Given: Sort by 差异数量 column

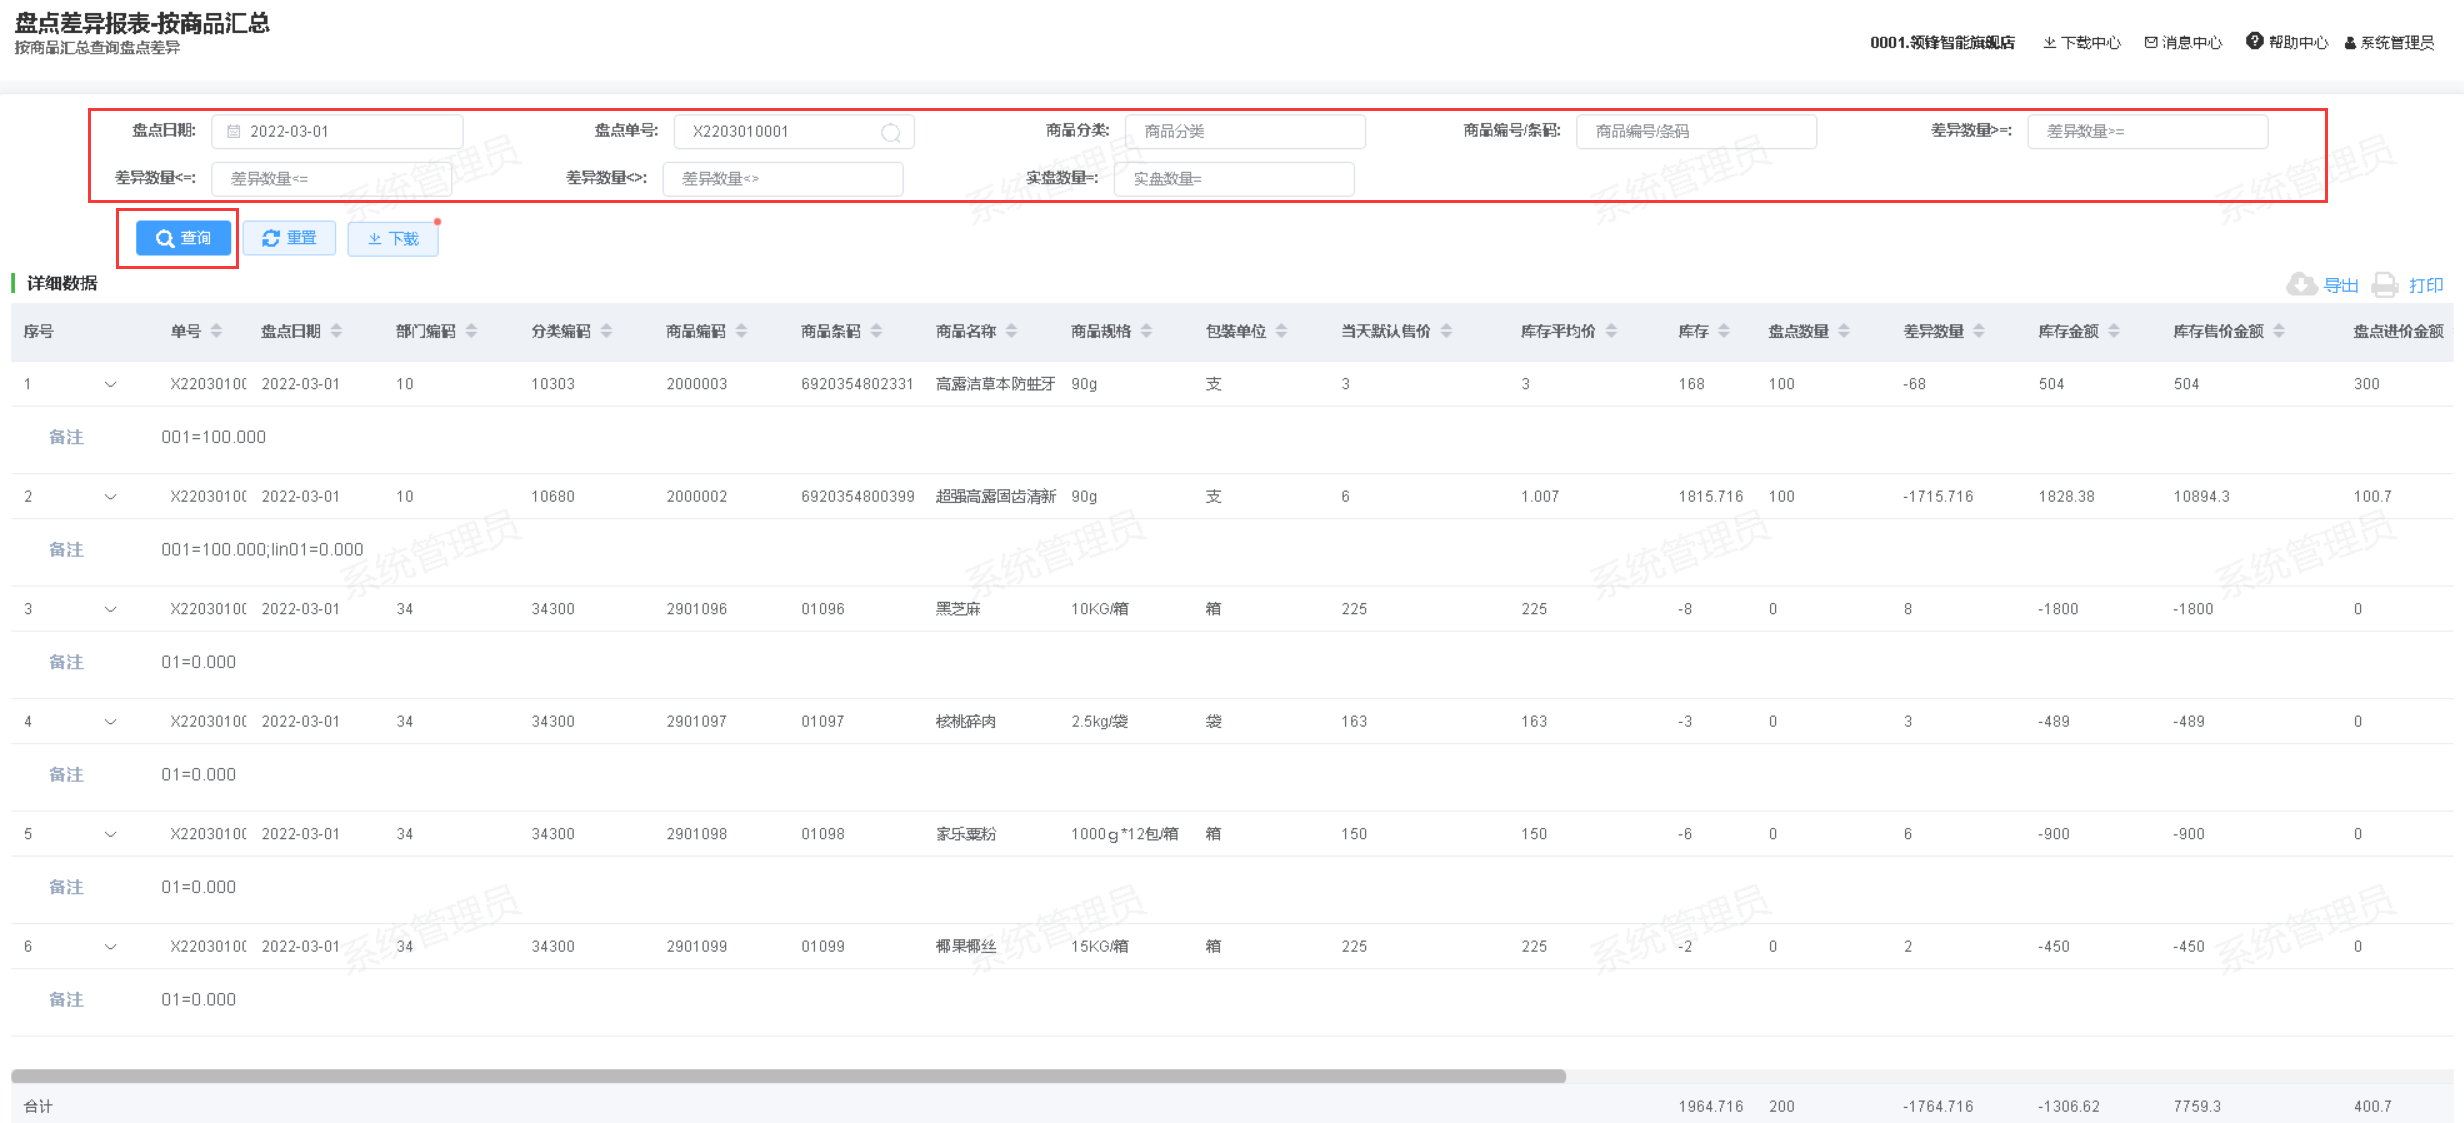Looking at the screenshot, I should (1979, 331).
